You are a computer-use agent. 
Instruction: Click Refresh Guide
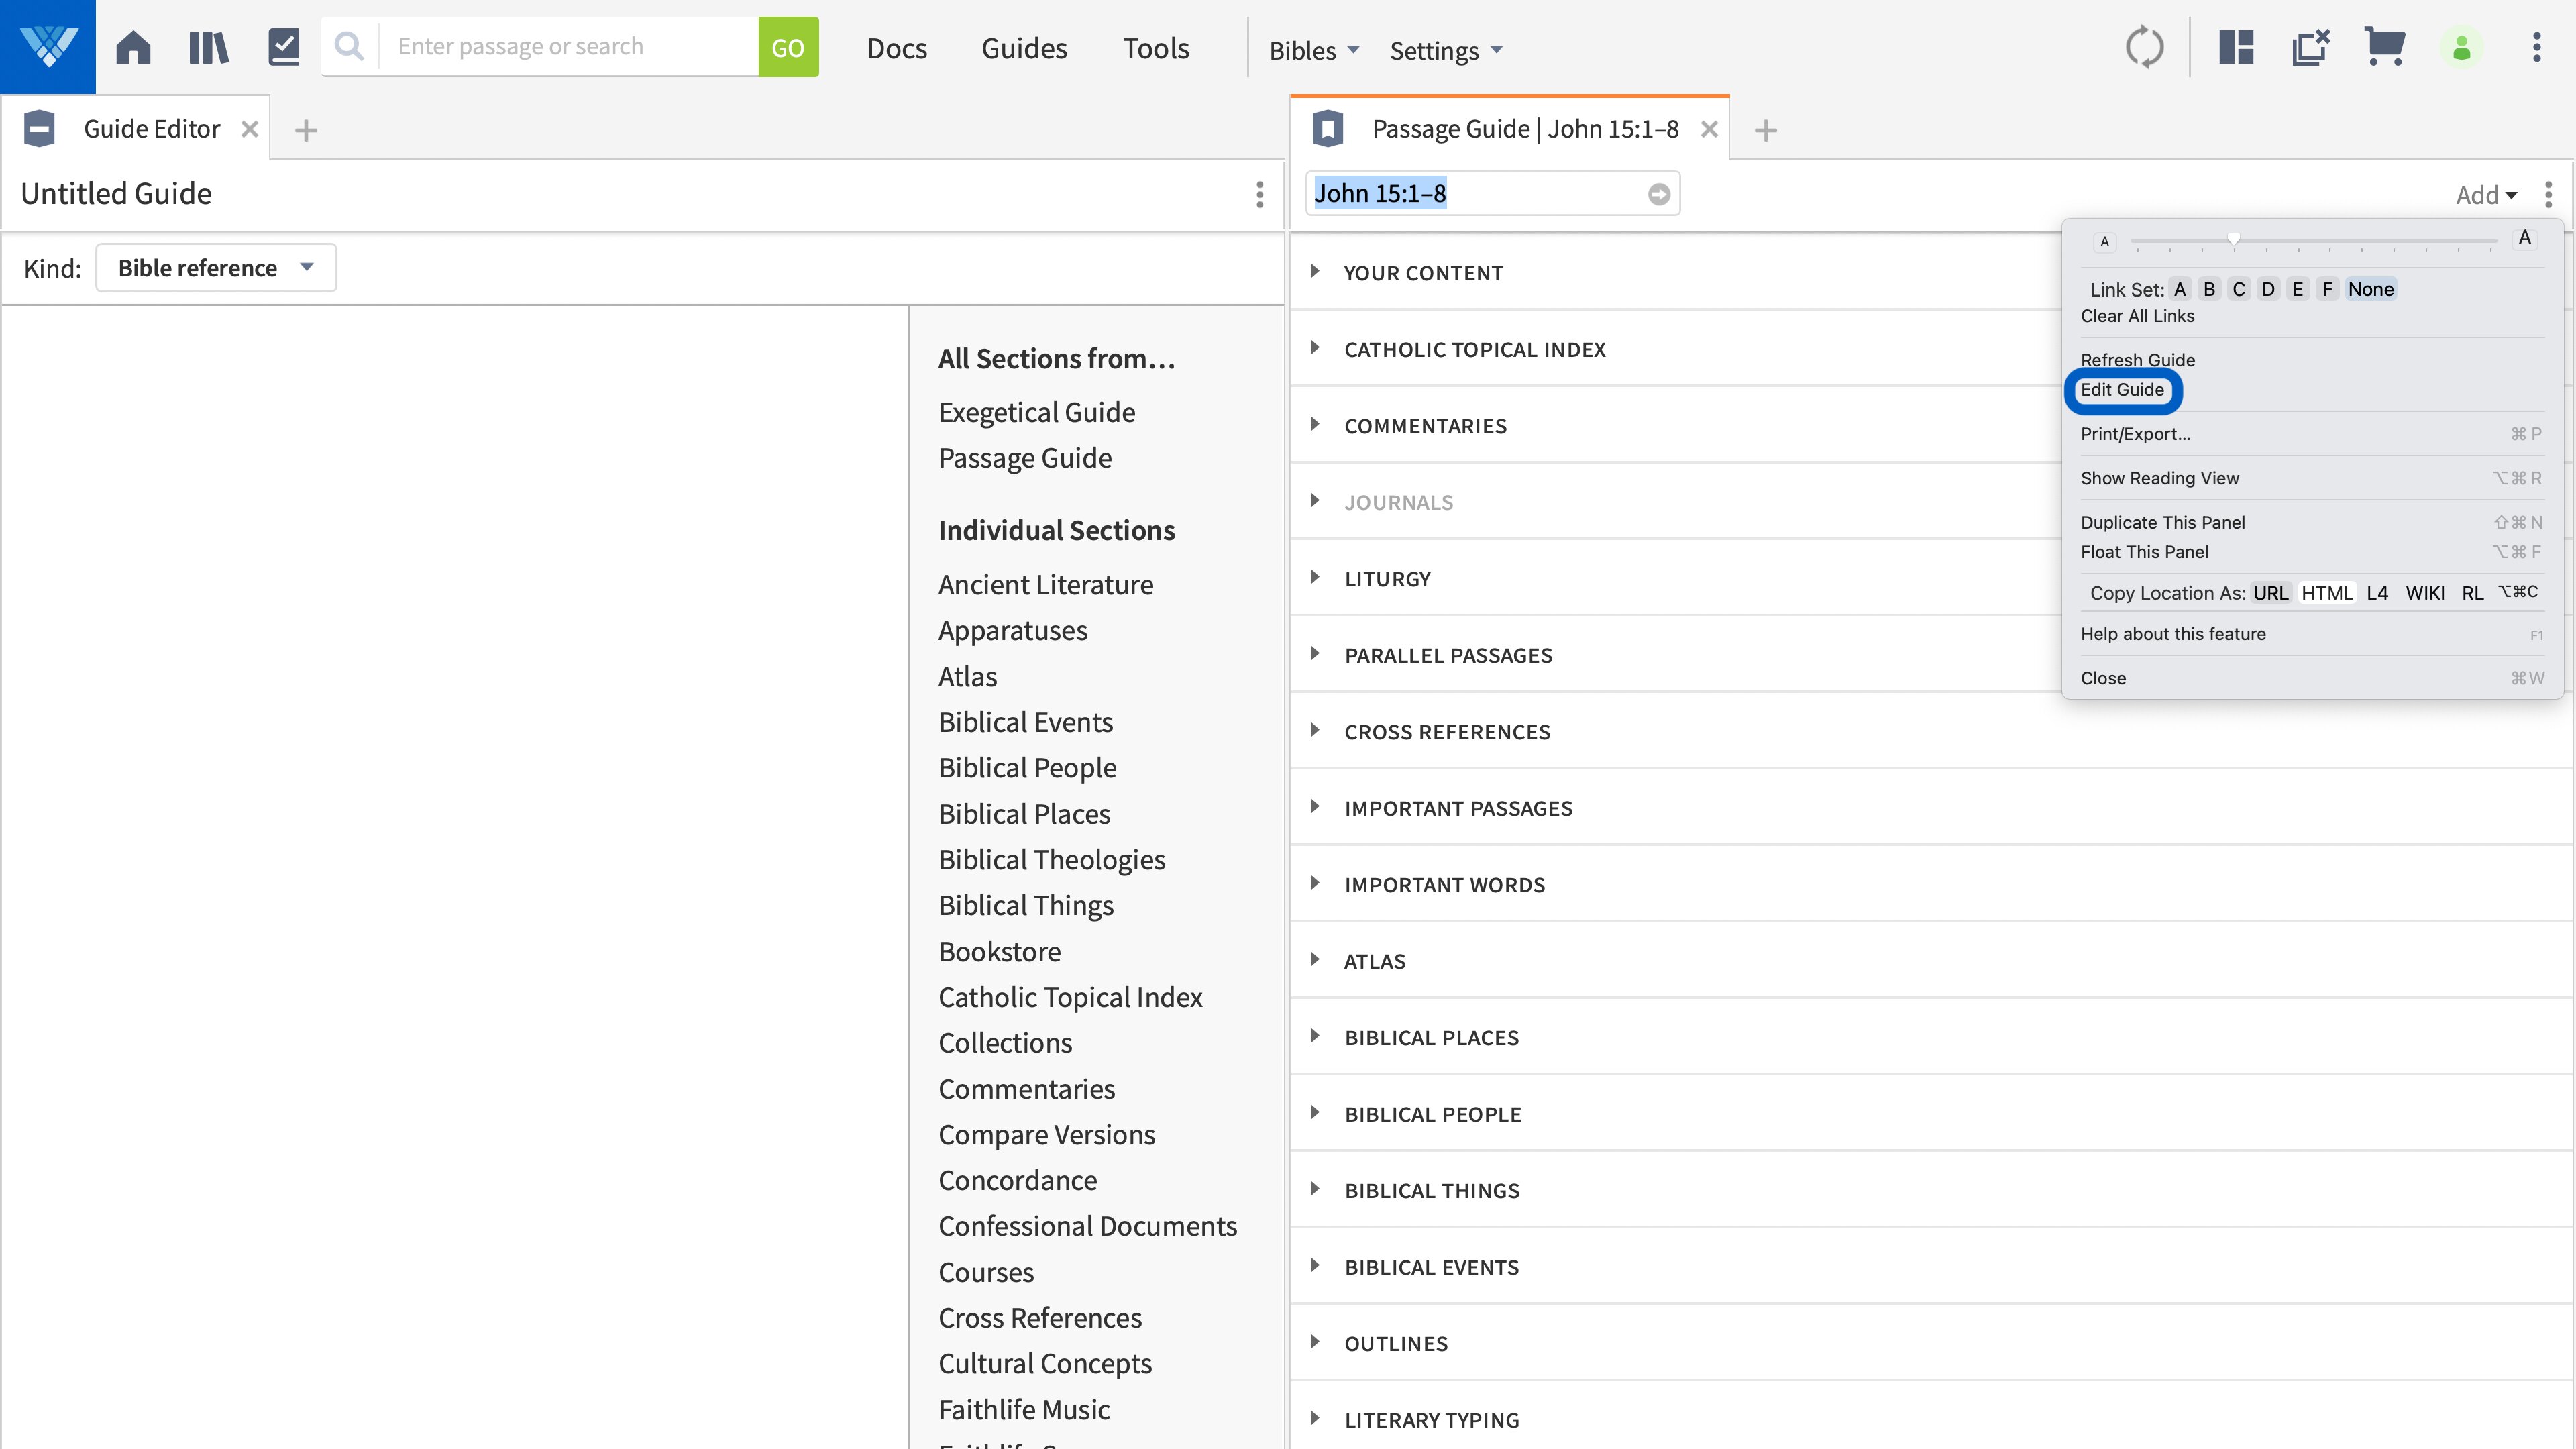[2138, 360]
